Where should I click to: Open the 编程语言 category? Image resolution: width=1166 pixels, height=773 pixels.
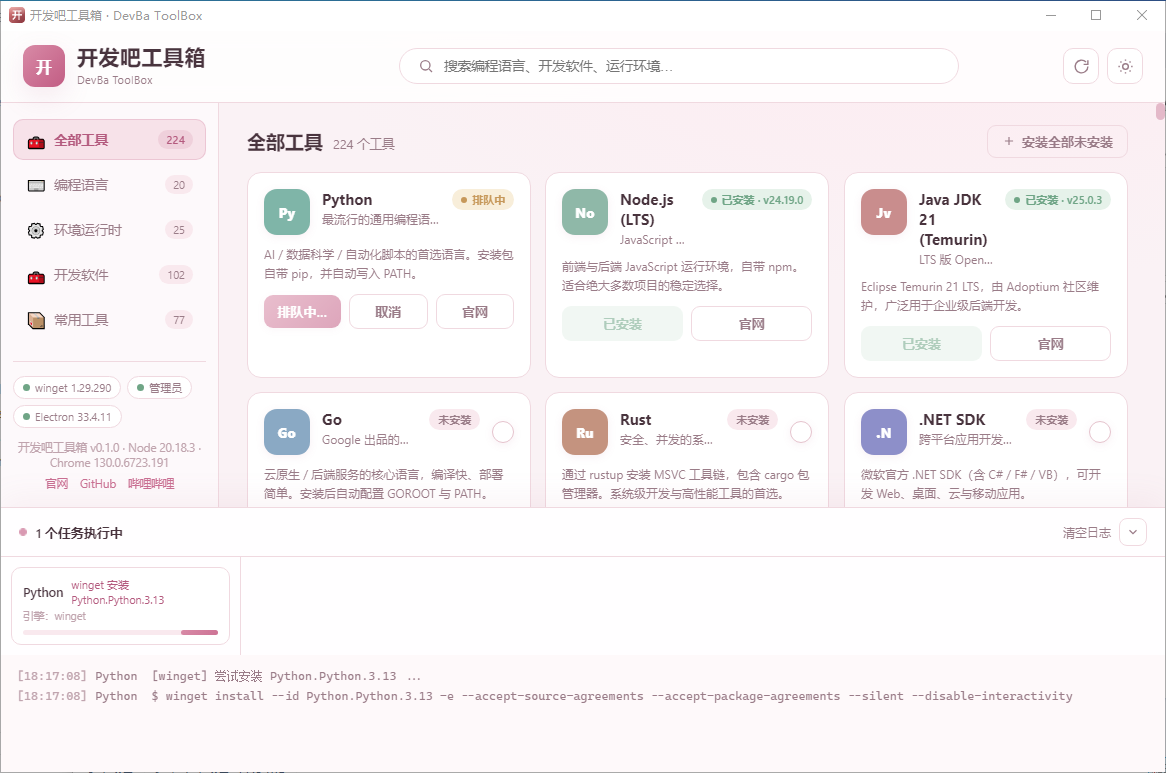click(109, 185)
